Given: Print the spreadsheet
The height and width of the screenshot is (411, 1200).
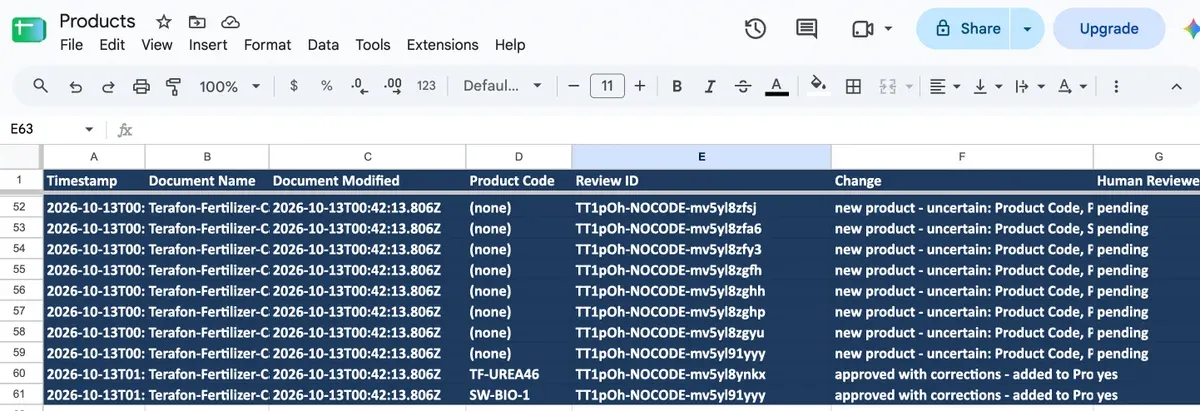Looking at the screenshot, I should (141, 86).
